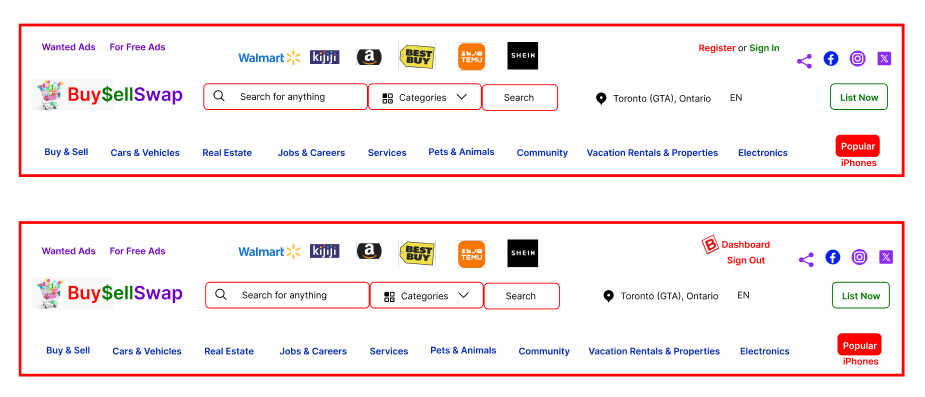Open the EN language selector in Dashboard header
The width and height of the screenshot is (925, 397).
[x=743, y=295]
